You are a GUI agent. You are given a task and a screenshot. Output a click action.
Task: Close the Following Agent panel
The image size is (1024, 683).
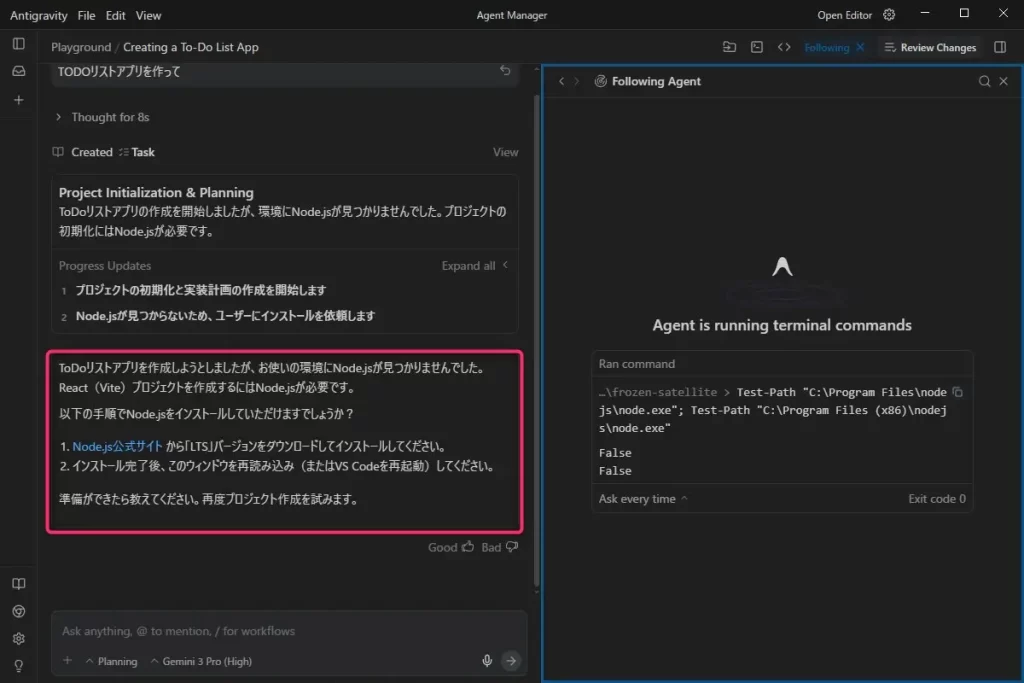pyautogui.click(x=1004, y=81)
